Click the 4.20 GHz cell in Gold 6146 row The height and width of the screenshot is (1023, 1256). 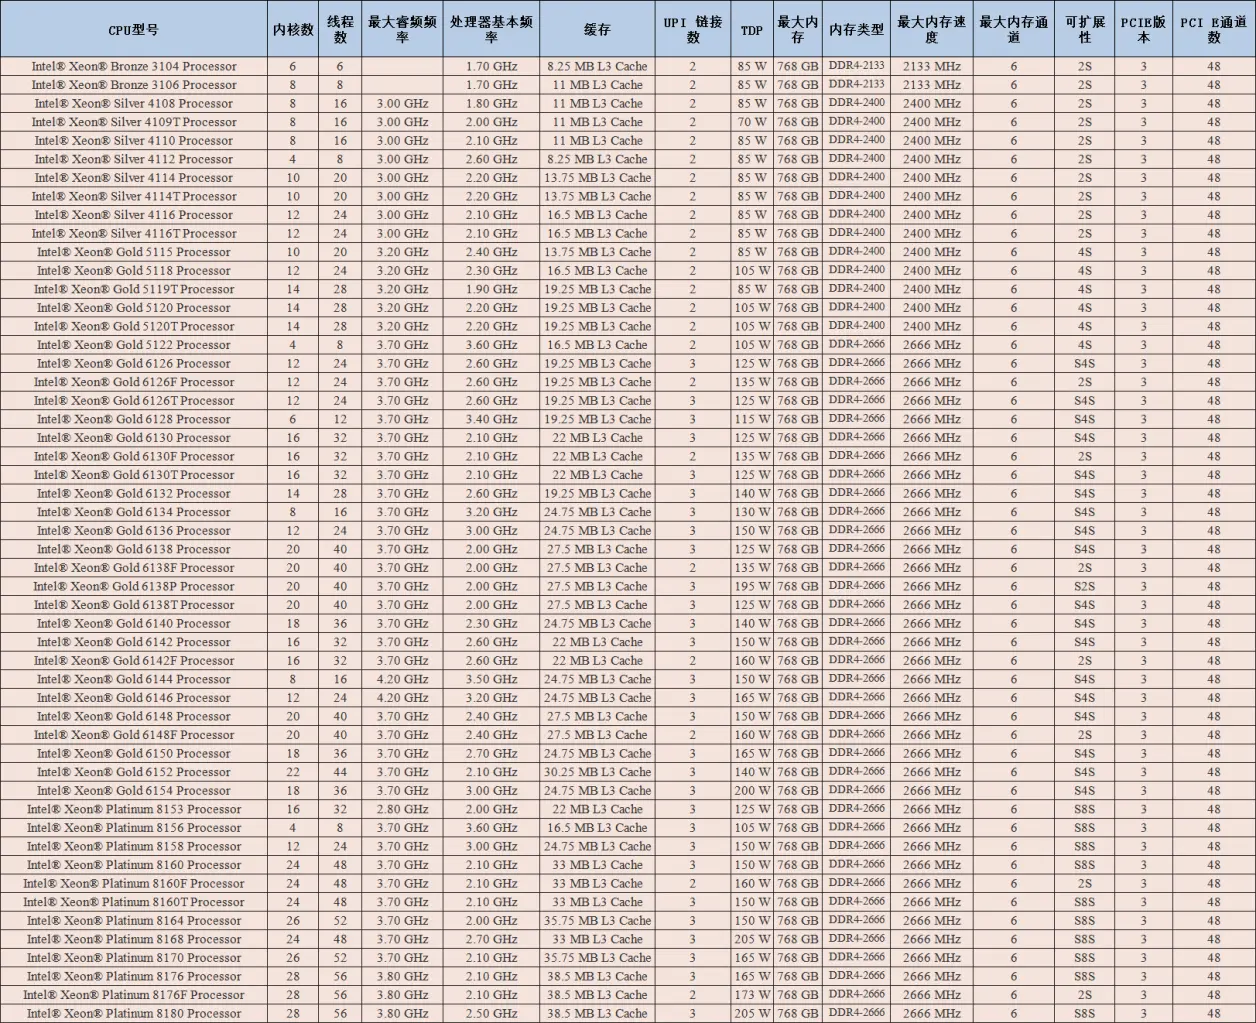point(402,698)
